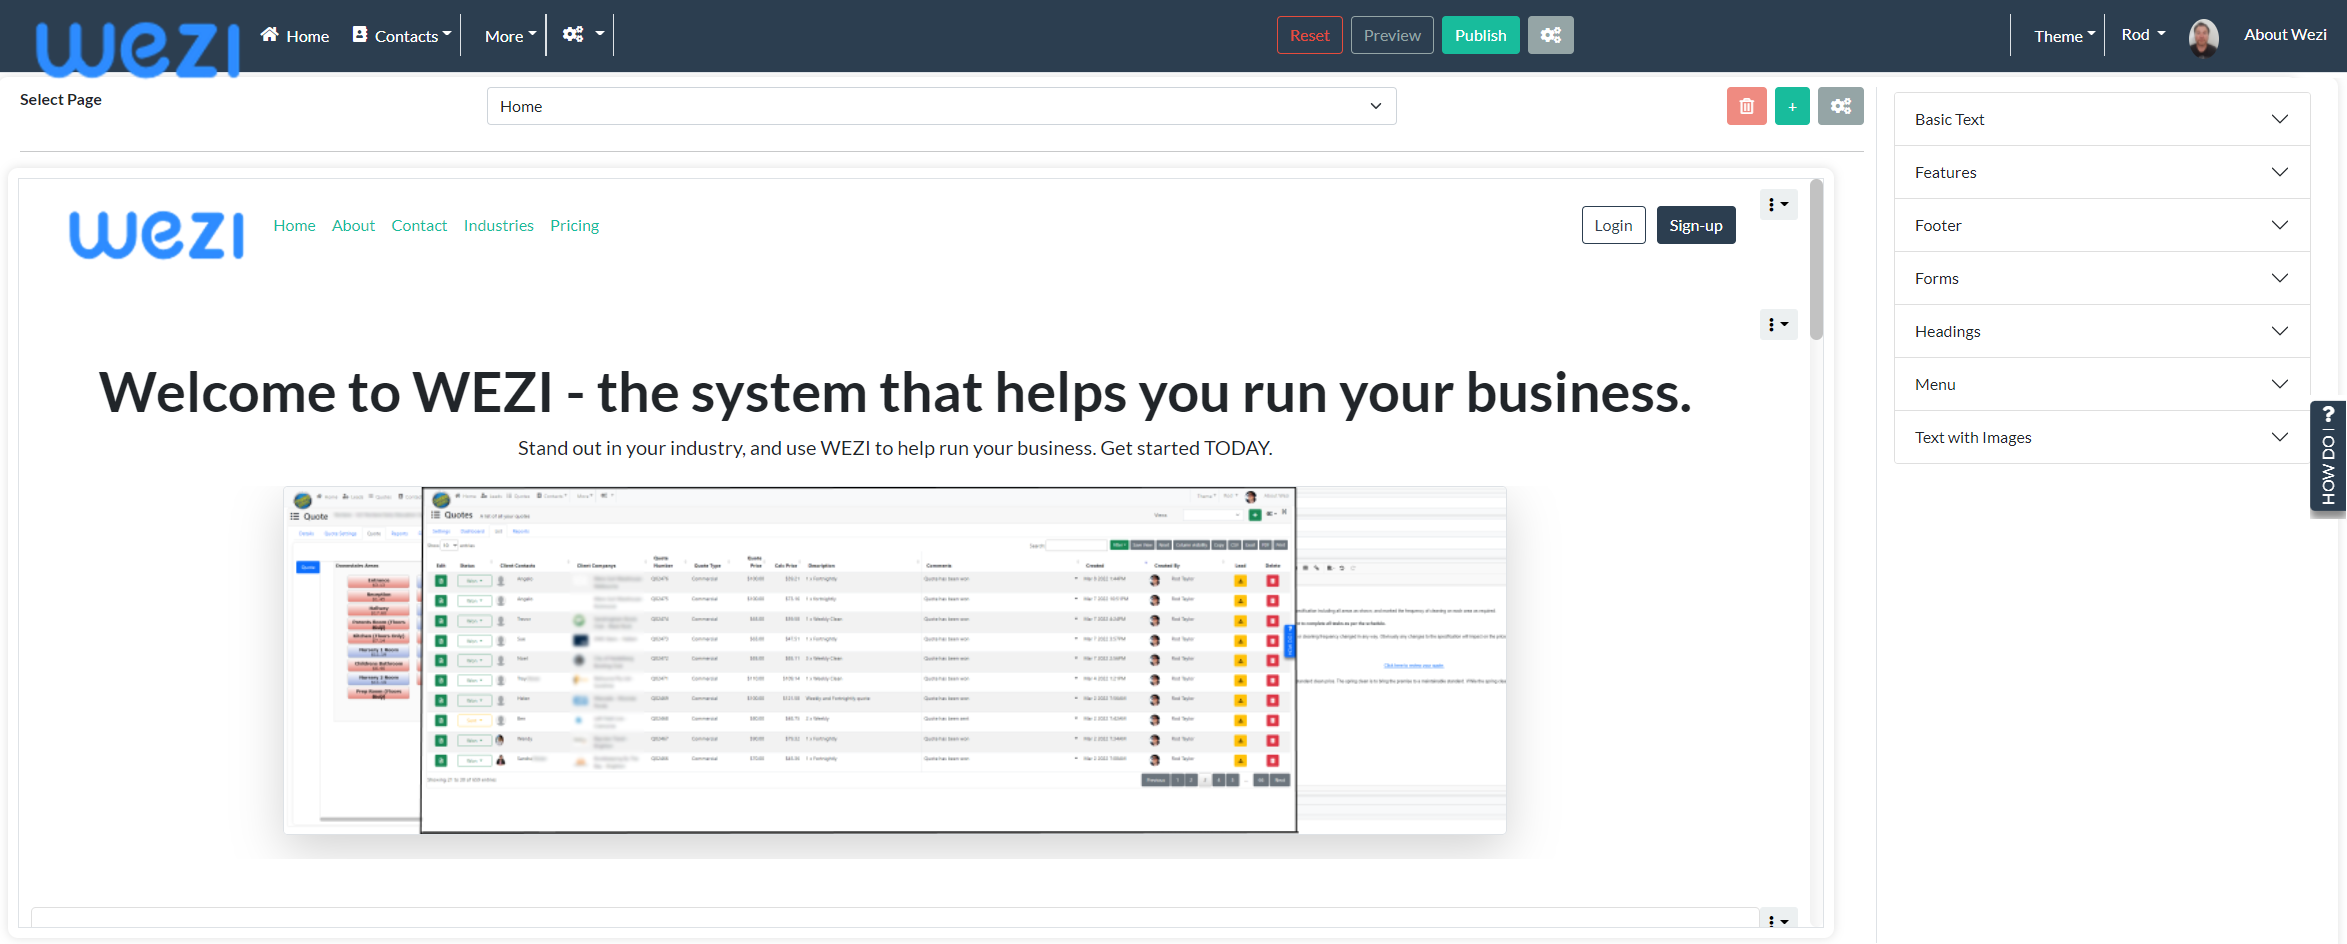2347x944 pixels.
Task: Expand the Headings section
Action: [x=2102, y=331]
